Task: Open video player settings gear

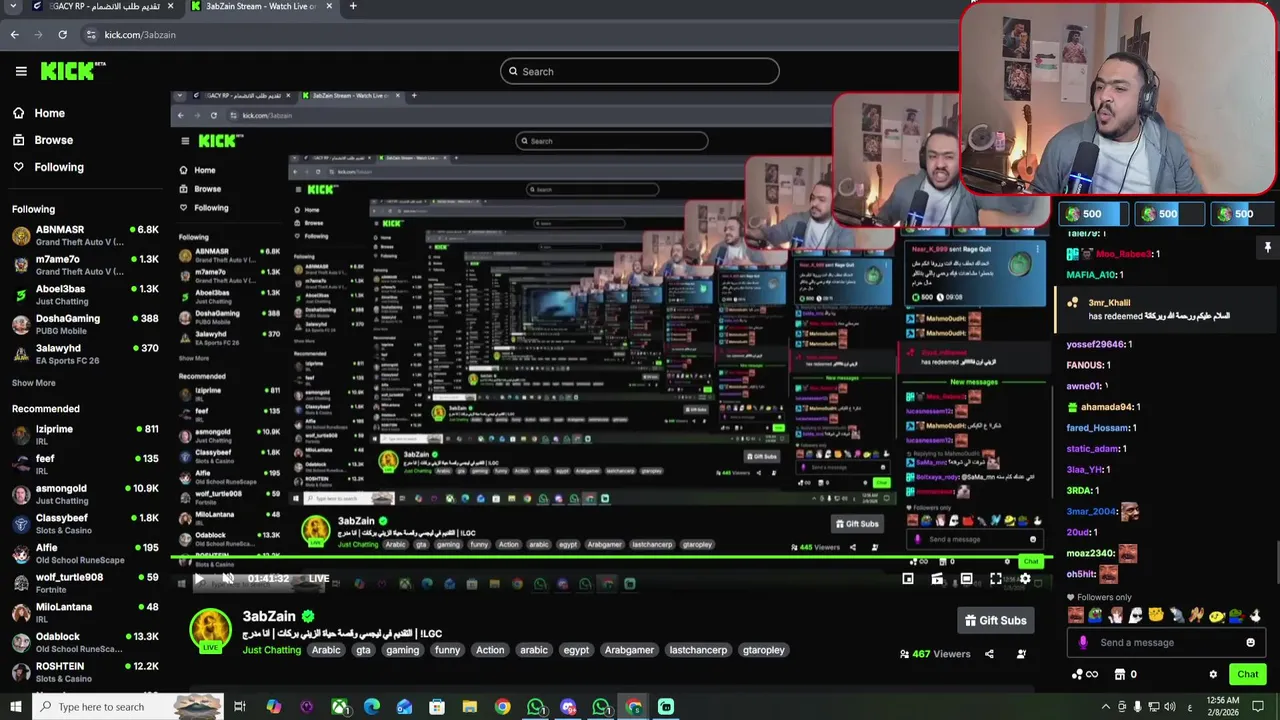Action: (x=1025, y=578)
